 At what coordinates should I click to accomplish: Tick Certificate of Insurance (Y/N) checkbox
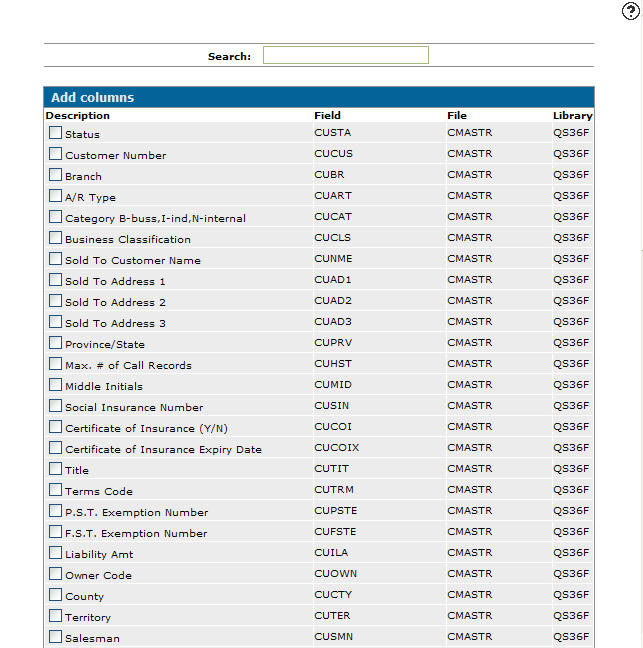point(55,426)
